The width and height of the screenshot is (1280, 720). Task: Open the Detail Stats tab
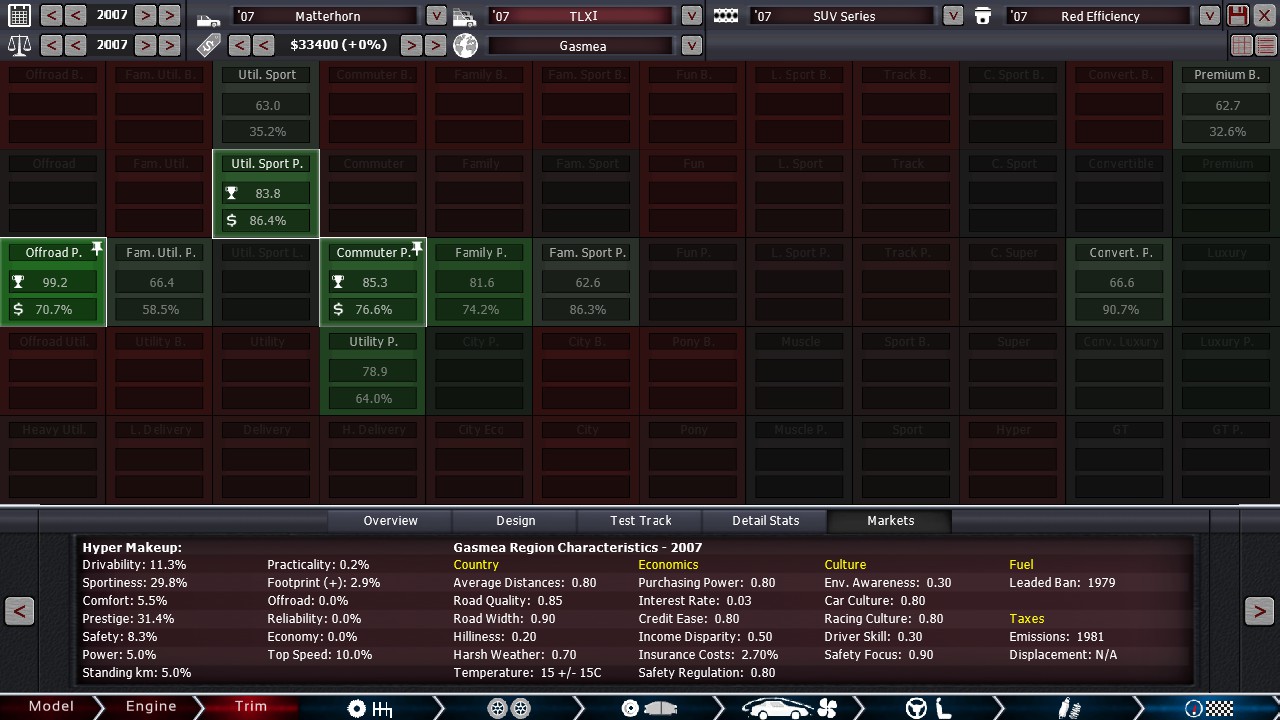[765, 520]
